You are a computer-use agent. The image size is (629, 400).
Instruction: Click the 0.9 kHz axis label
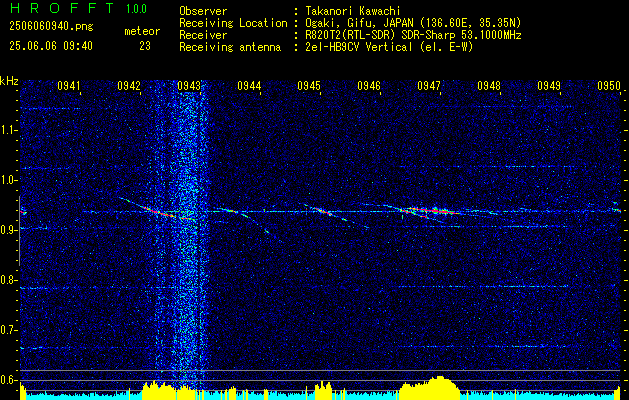(x=8, y=230)
